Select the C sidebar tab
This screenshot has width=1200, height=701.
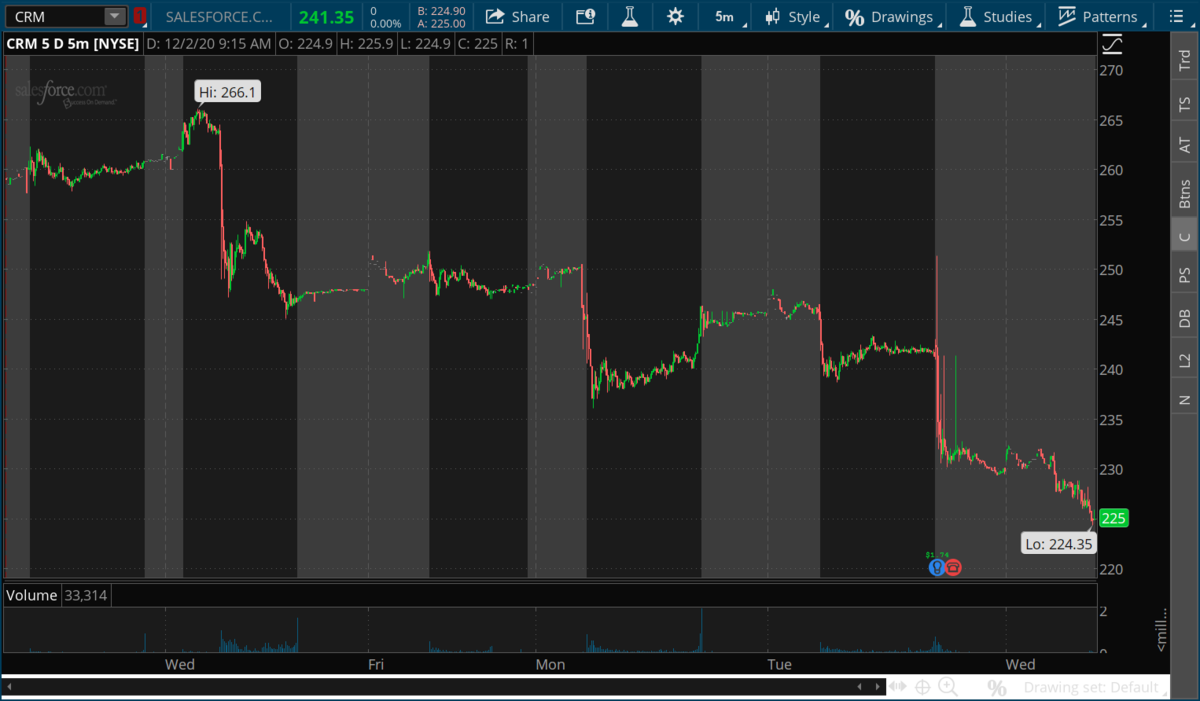1185,236
